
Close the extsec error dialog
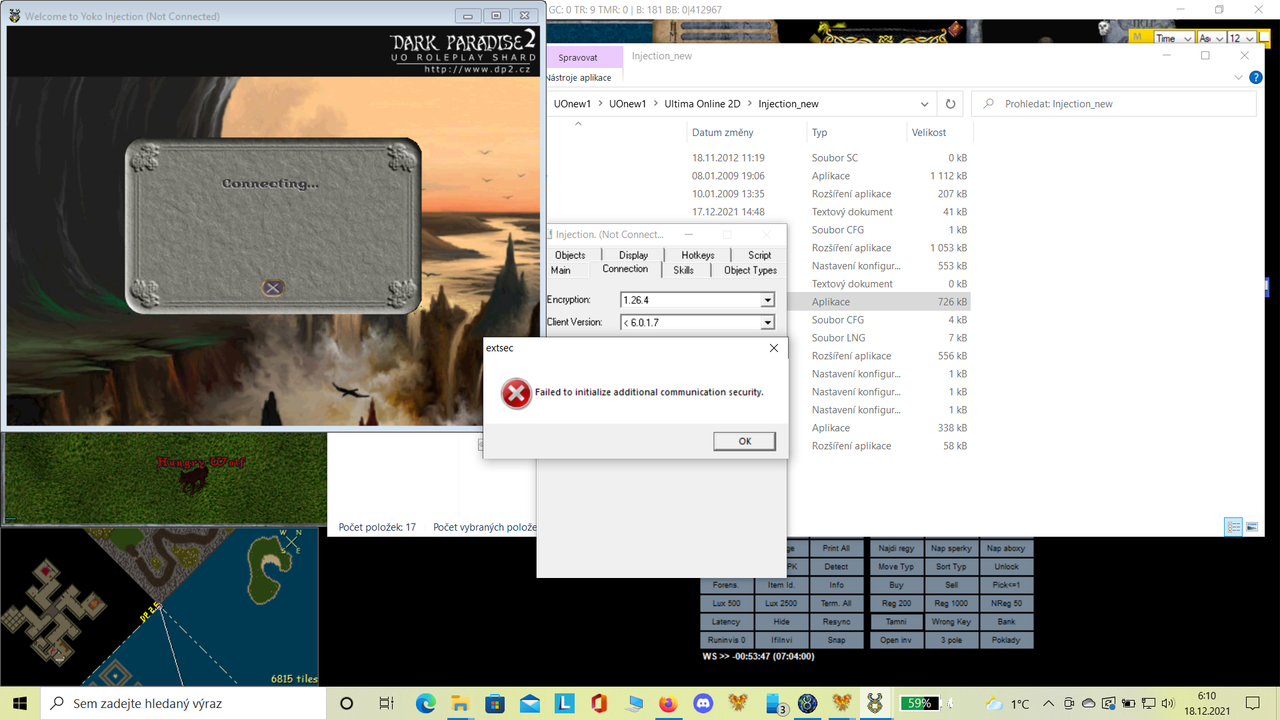pyautogui.click(x=774, y=348)
